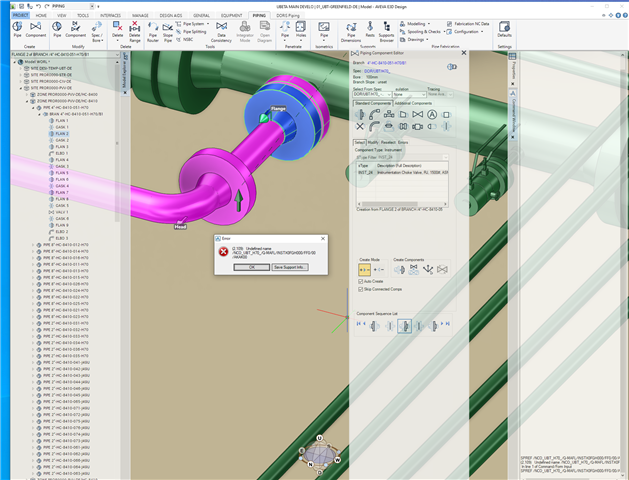Toggle Skip Connected Comps checkbox
The width and height of the screenshot is (629, 480).
361,289
